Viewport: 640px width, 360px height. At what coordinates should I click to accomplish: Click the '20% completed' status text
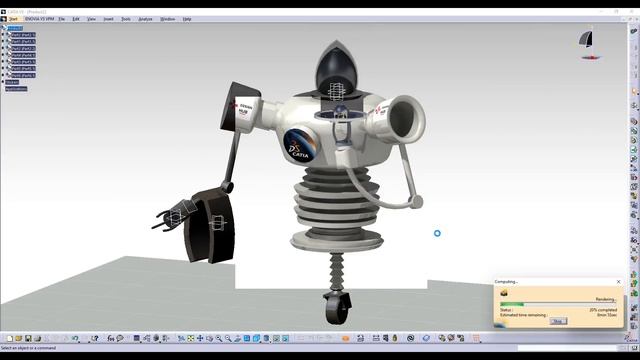tap(603, 310)
